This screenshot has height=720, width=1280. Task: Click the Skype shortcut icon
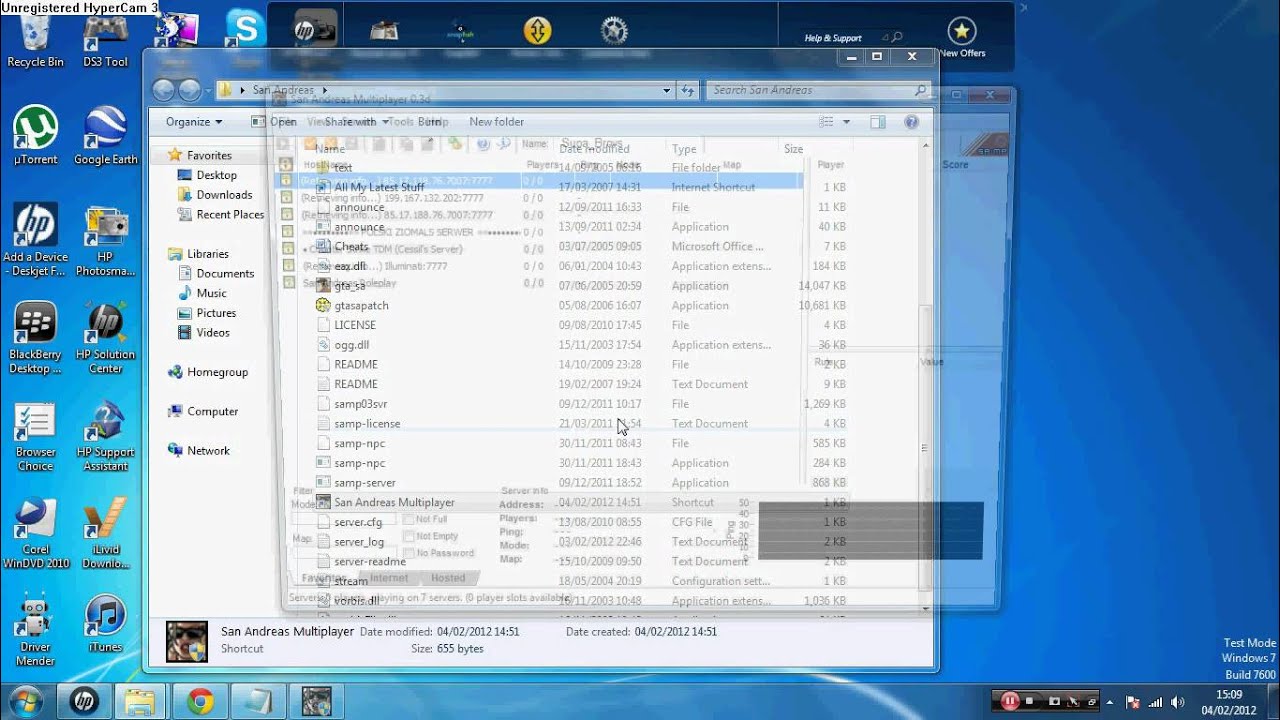244,27
